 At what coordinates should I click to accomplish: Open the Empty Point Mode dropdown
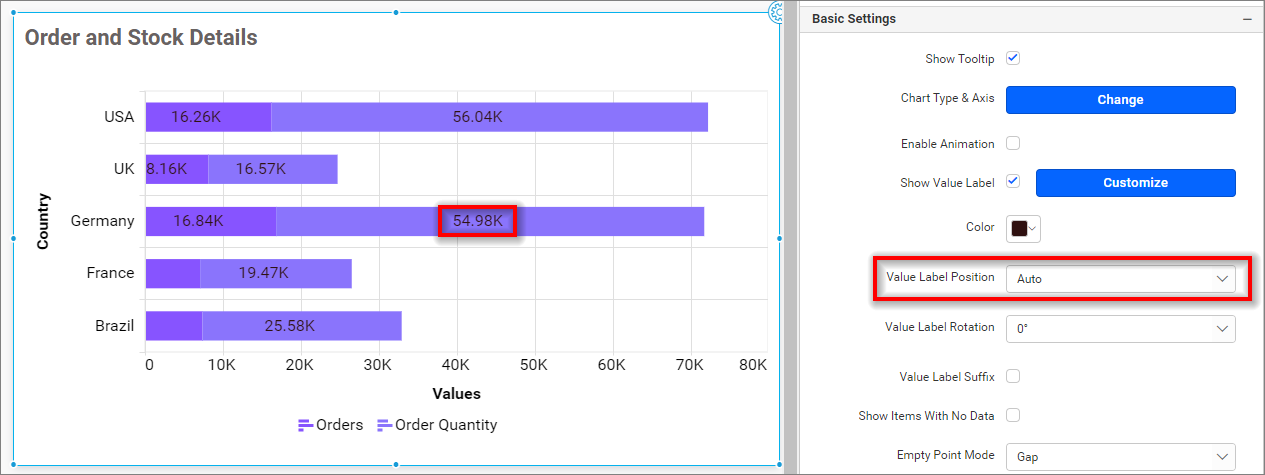(1120, 456)
